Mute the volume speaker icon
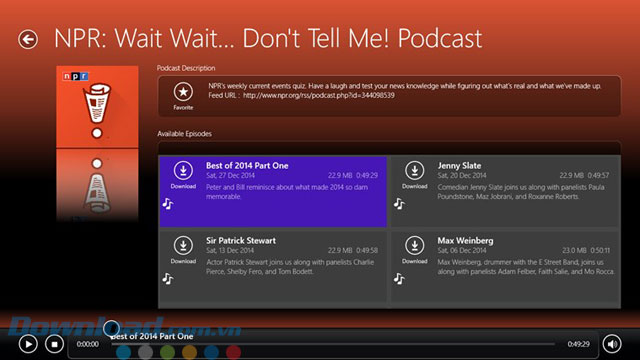The width and height of the screenshot is (640, 360). [612, 344]
